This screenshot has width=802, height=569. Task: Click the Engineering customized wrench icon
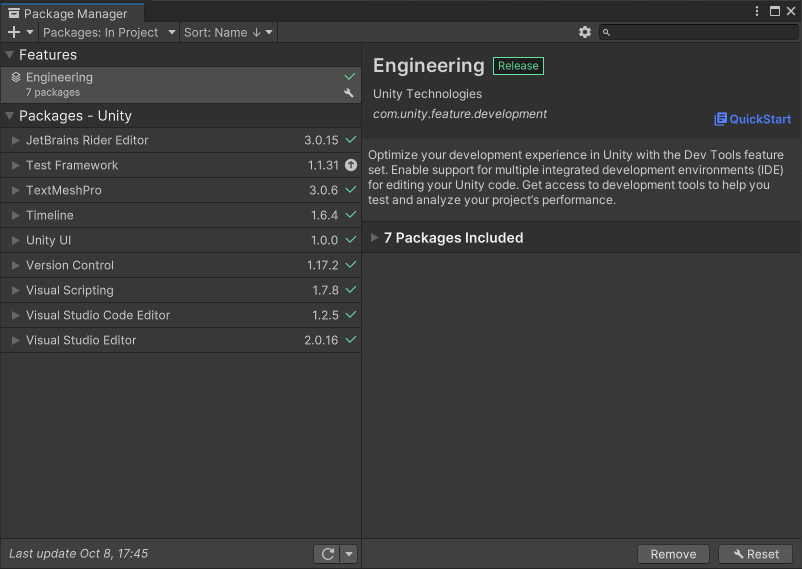point(349,93)
